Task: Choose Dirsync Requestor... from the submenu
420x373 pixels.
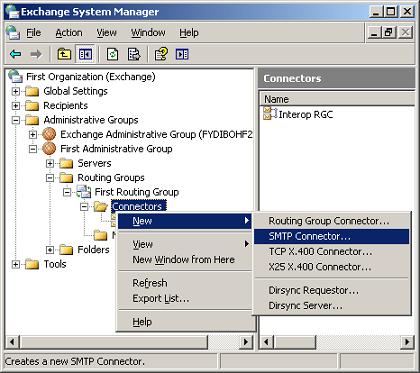Action: (x=332, y=290)
